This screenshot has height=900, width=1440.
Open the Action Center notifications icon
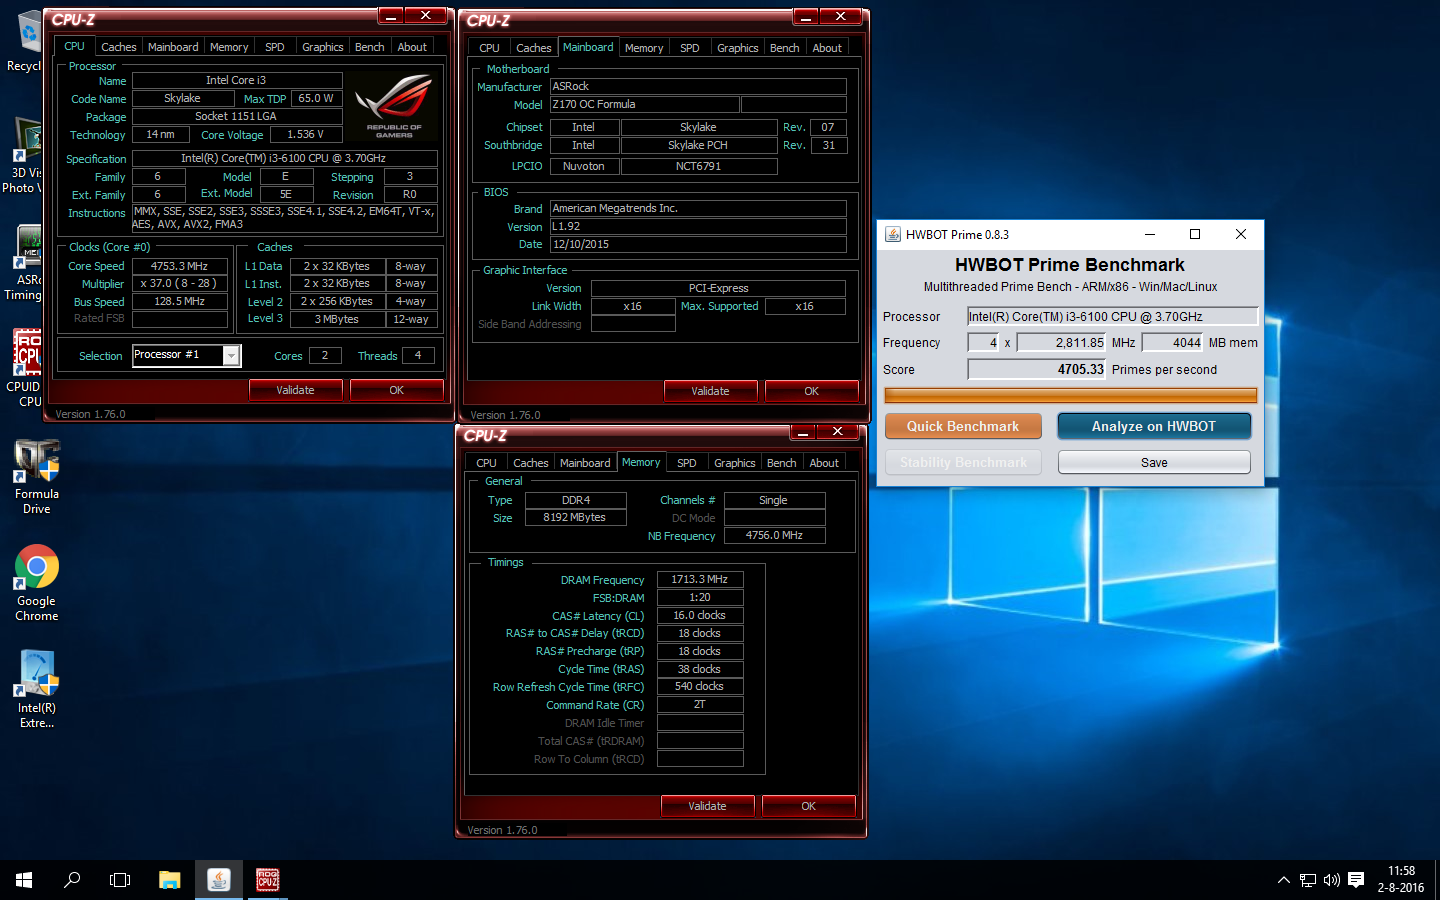coord(1356,880)
